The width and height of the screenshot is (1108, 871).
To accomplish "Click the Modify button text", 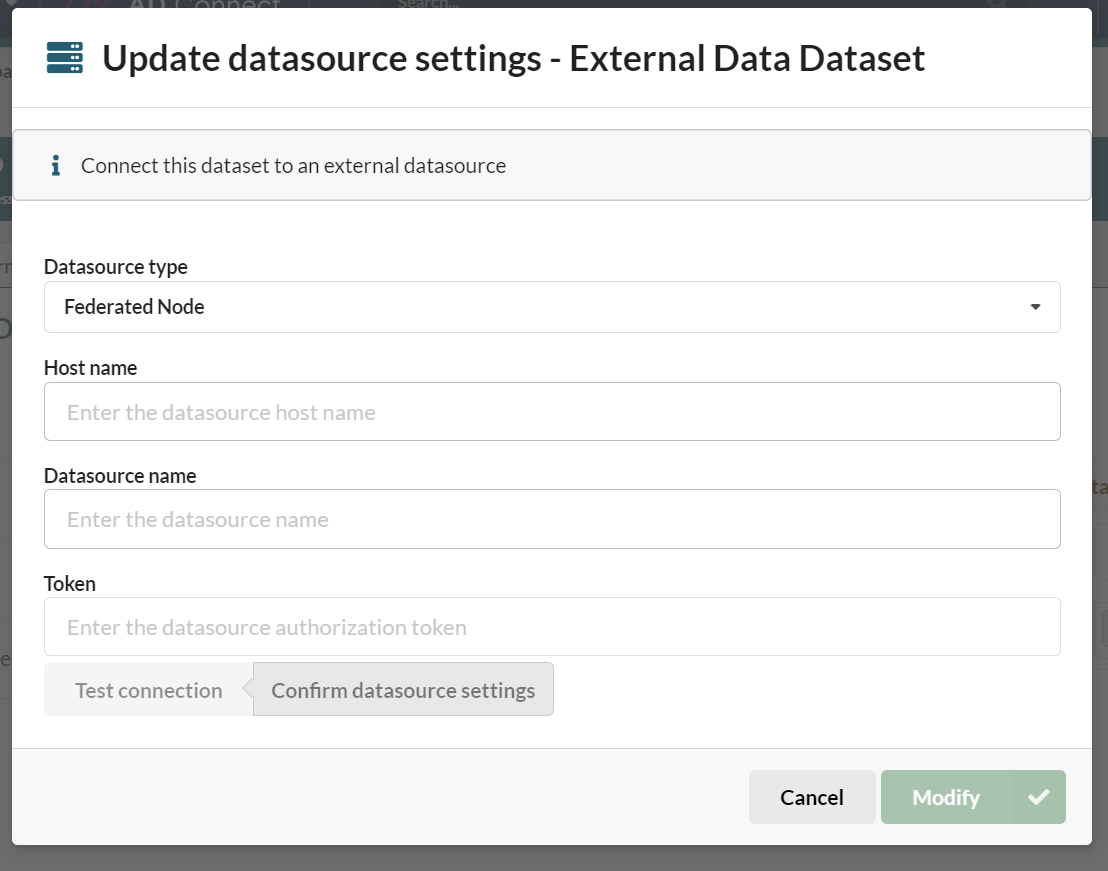I will click(x=945, y=797).
